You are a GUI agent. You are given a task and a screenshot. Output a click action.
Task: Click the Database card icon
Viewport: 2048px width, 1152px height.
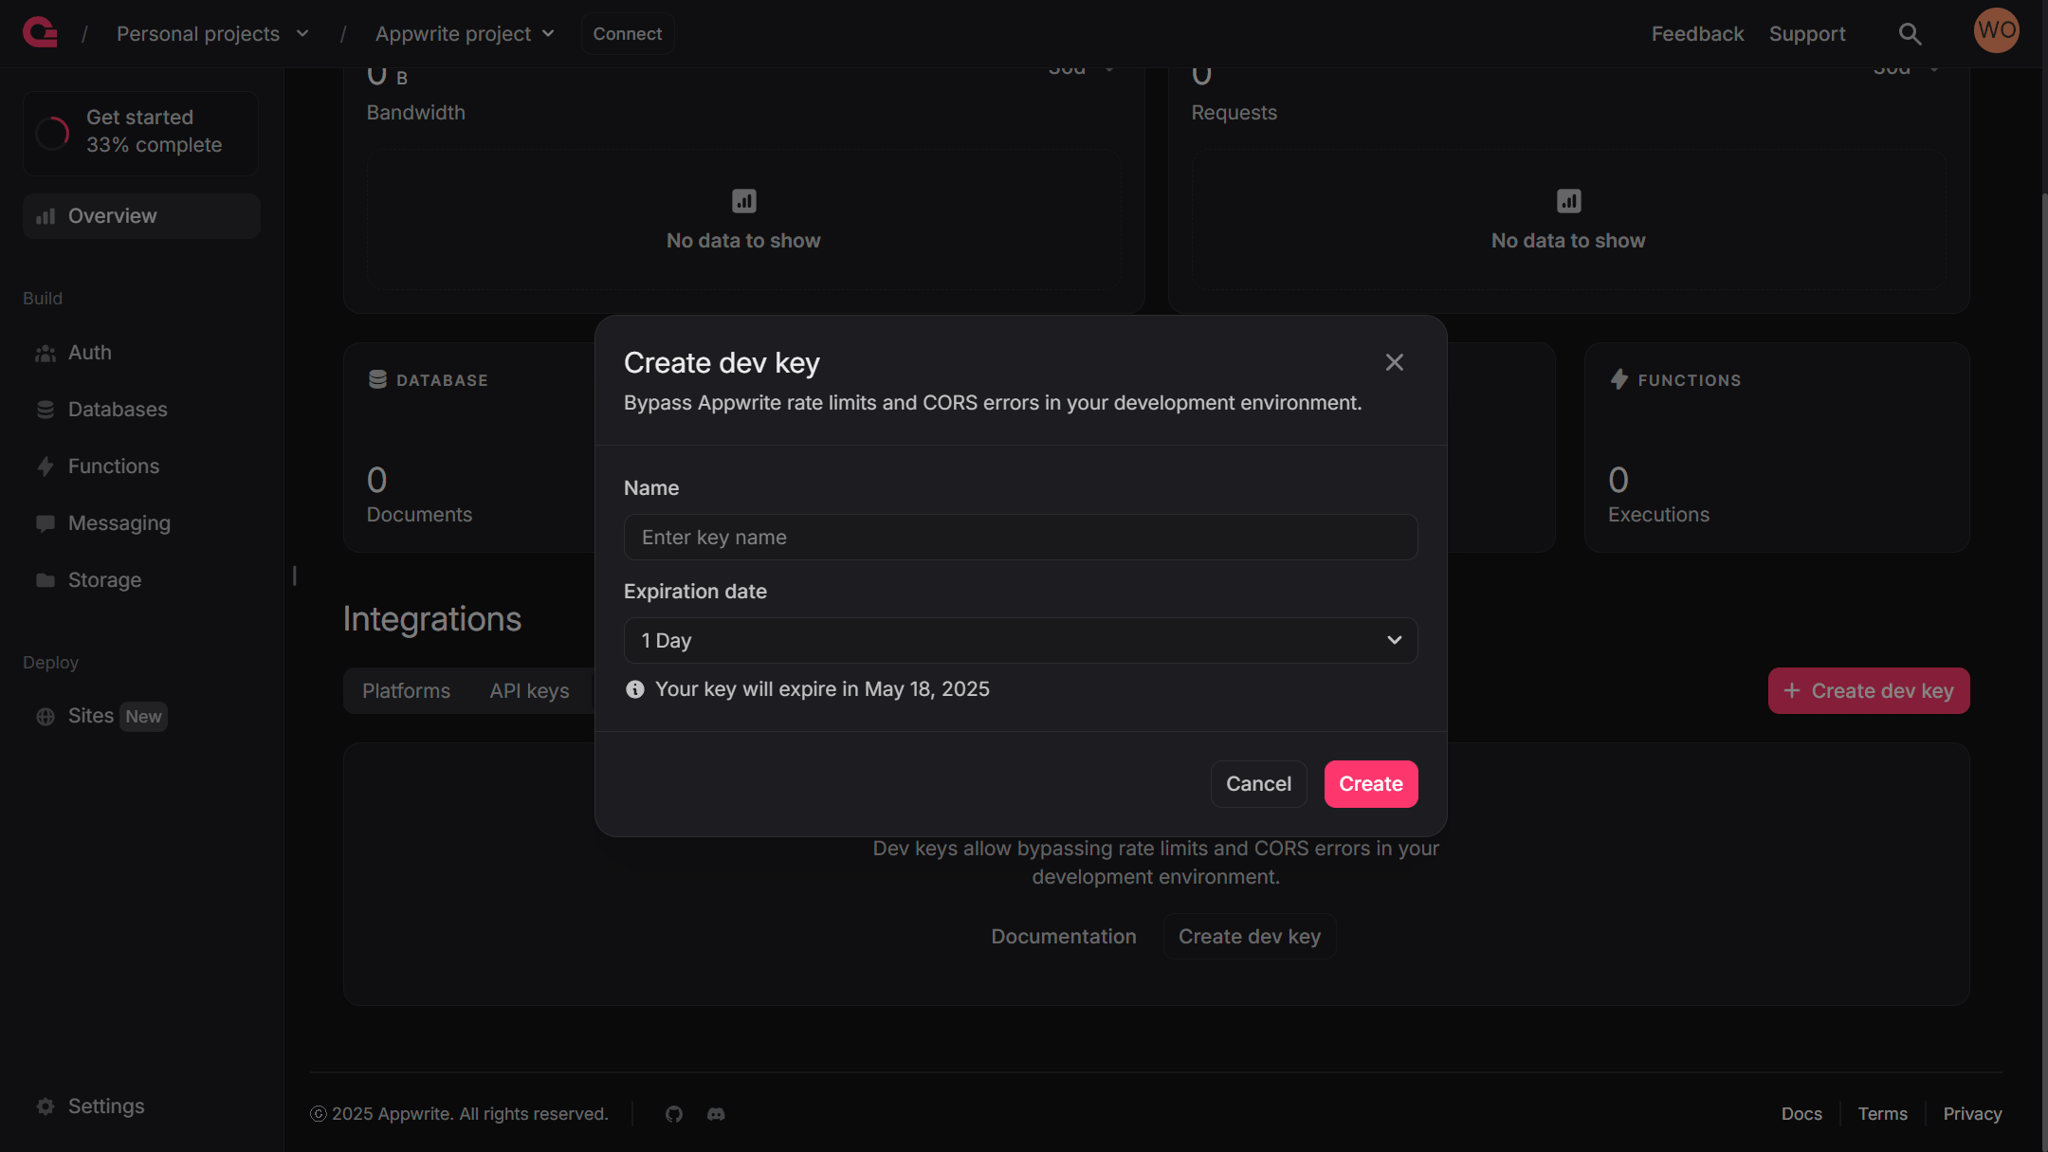pyautogui.click(x=377, y=380)
